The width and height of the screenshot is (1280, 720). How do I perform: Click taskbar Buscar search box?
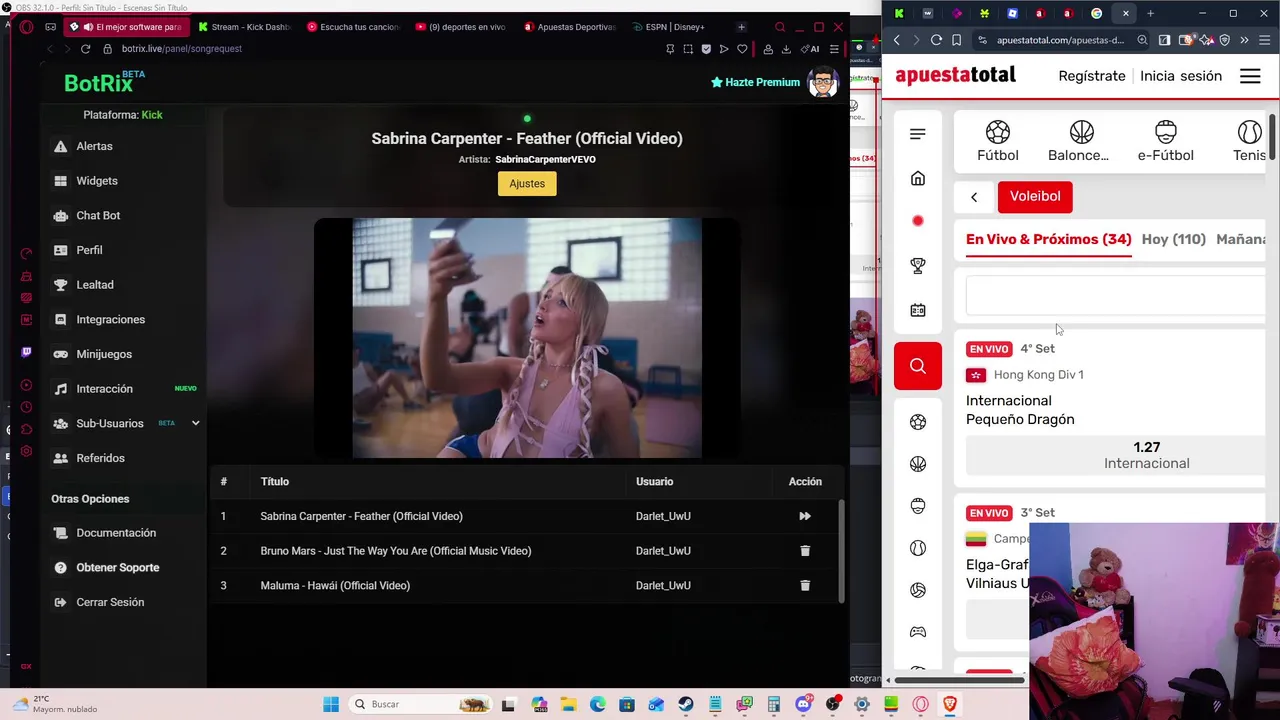(420, 704)
